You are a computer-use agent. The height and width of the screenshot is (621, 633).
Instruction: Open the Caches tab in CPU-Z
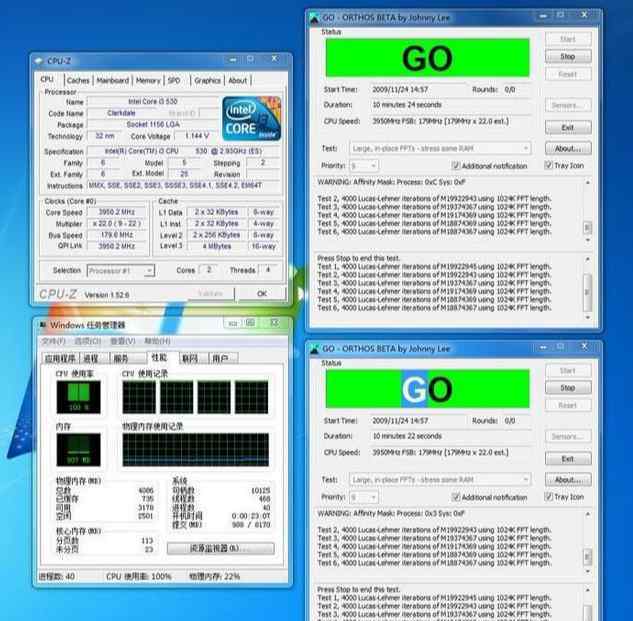78,80
